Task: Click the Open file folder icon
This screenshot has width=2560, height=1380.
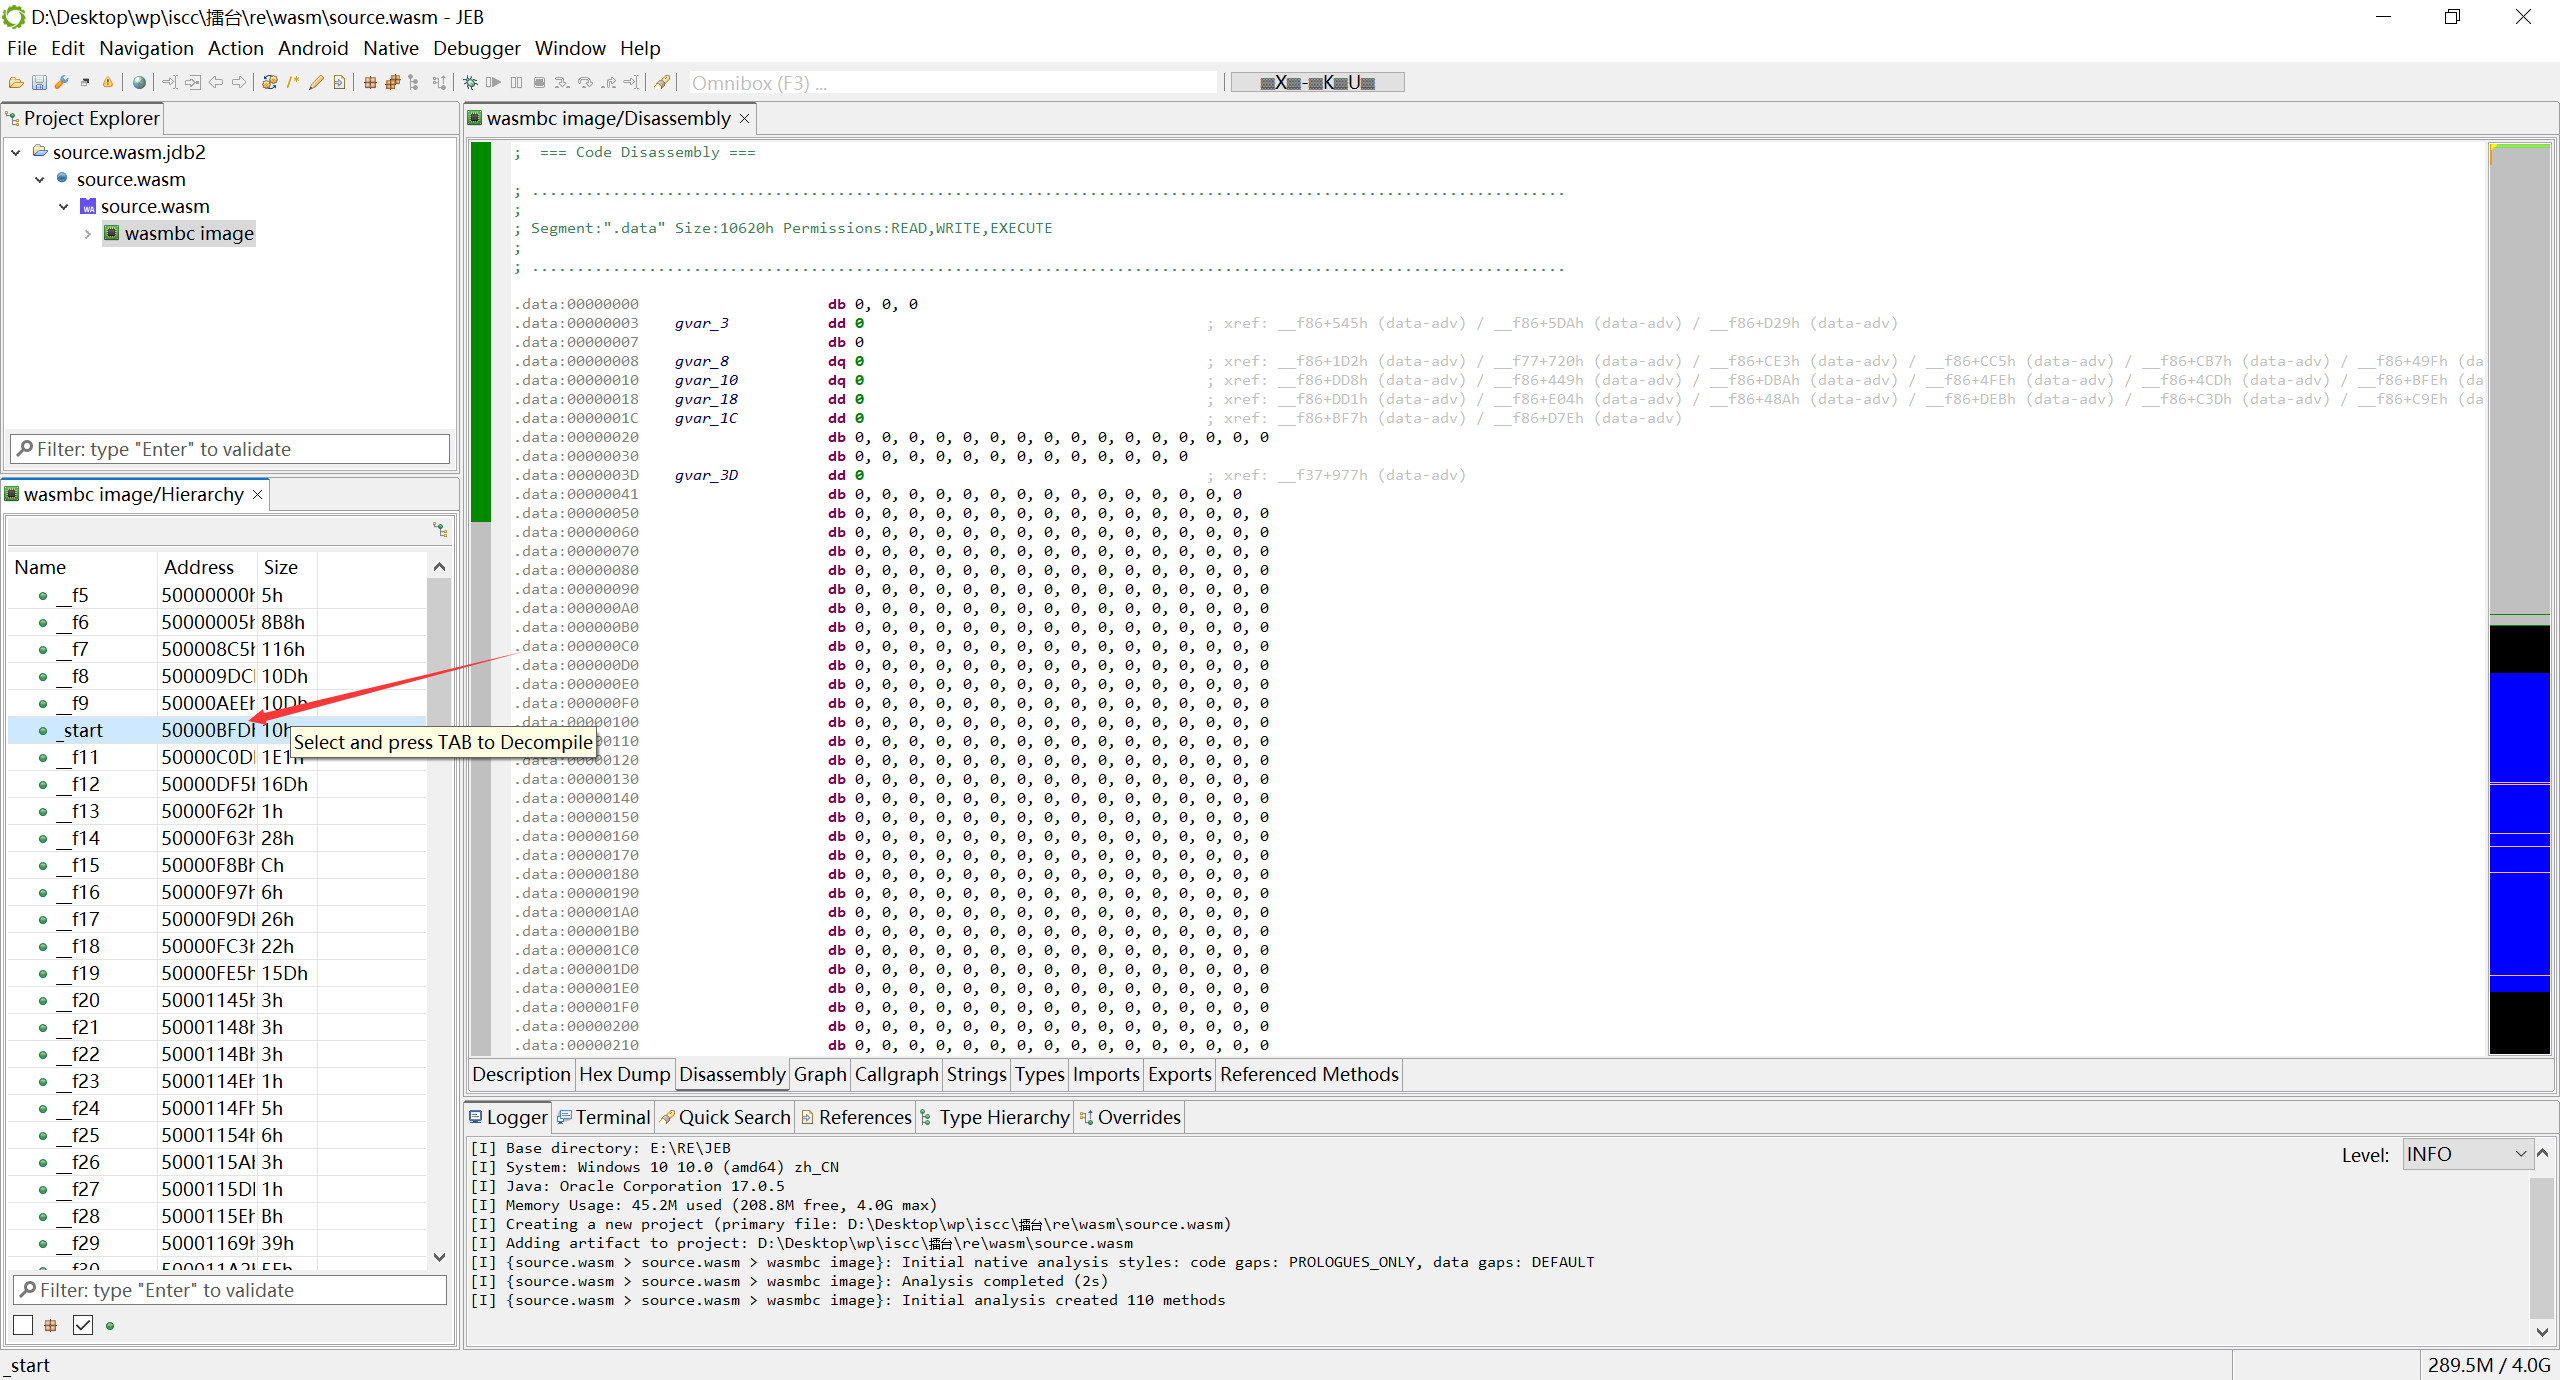Action: pyautogui.click(x=16, y=83)
